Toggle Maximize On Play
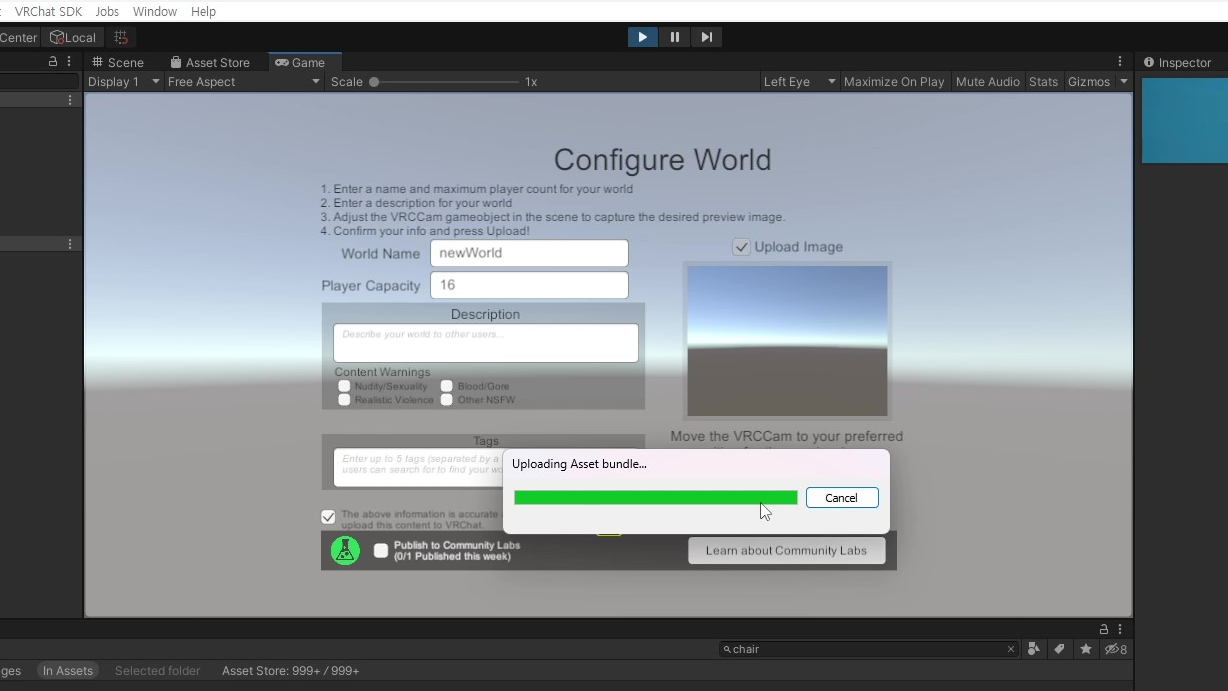 (x=894, y=82)
